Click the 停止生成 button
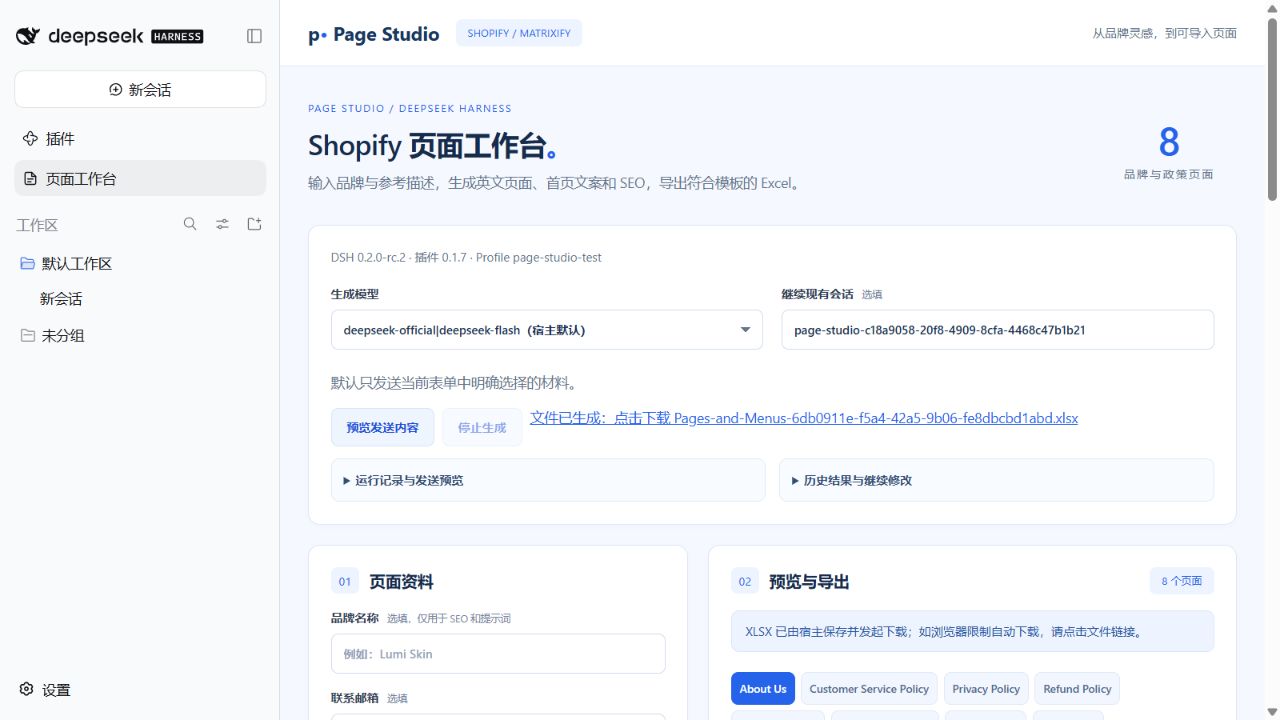 coord(482,427)
